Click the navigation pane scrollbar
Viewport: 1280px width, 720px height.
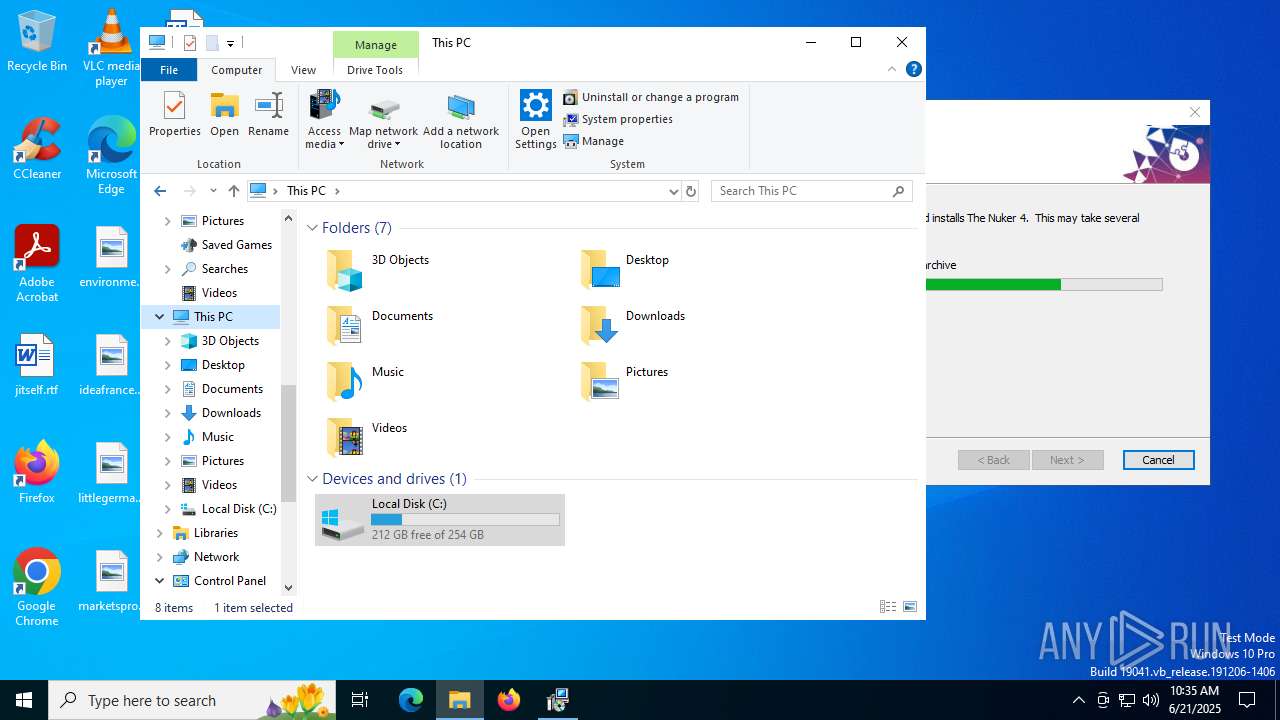[x=289, y=443]
